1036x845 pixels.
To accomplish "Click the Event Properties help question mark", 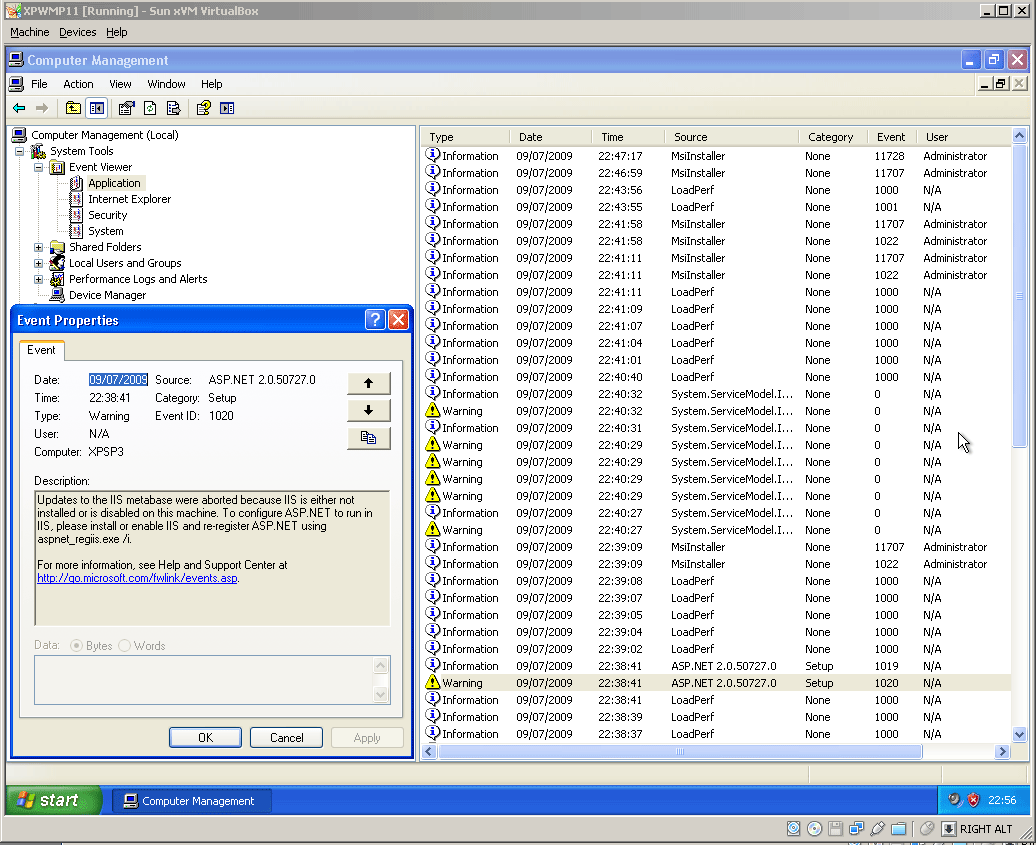I will (375, 320).
